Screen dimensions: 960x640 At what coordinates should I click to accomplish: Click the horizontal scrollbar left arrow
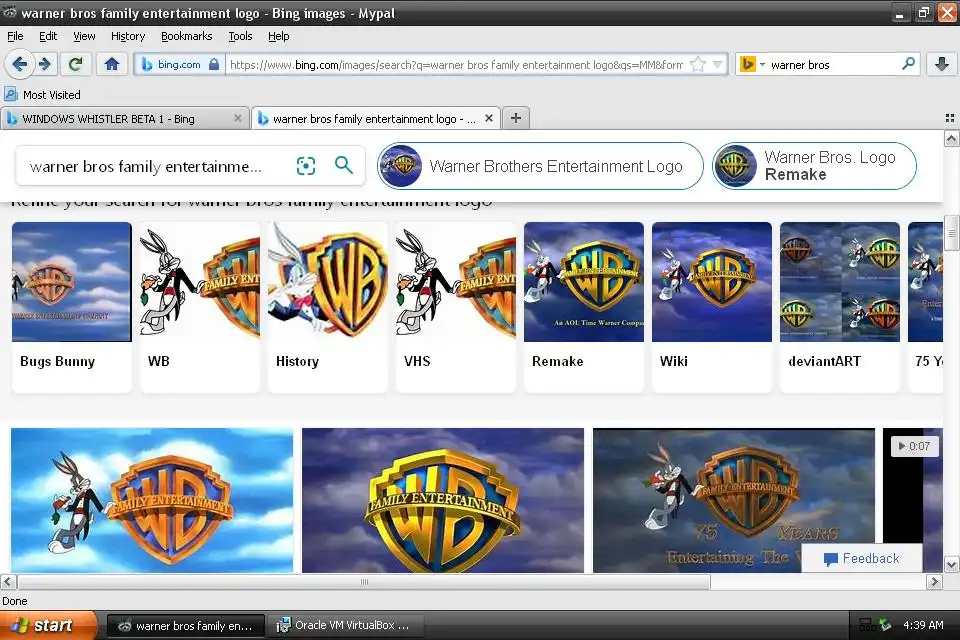tap(8, 581)
